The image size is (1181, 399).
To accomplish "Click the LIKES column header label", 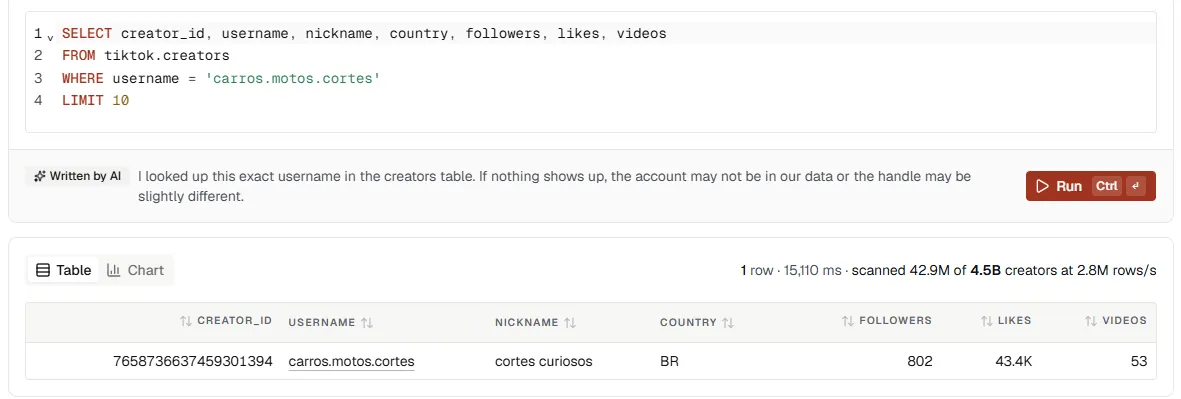I will pyautogui.click(x=1015, y=321).
